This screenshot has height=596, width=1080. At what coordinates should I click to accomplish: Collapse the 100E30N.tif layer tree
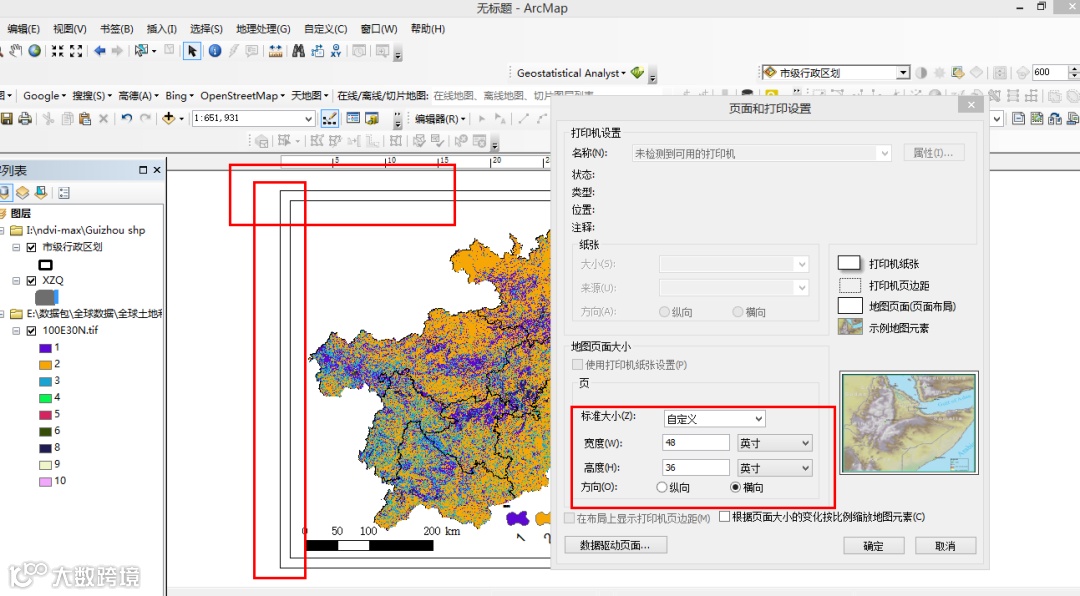[16, 331]
